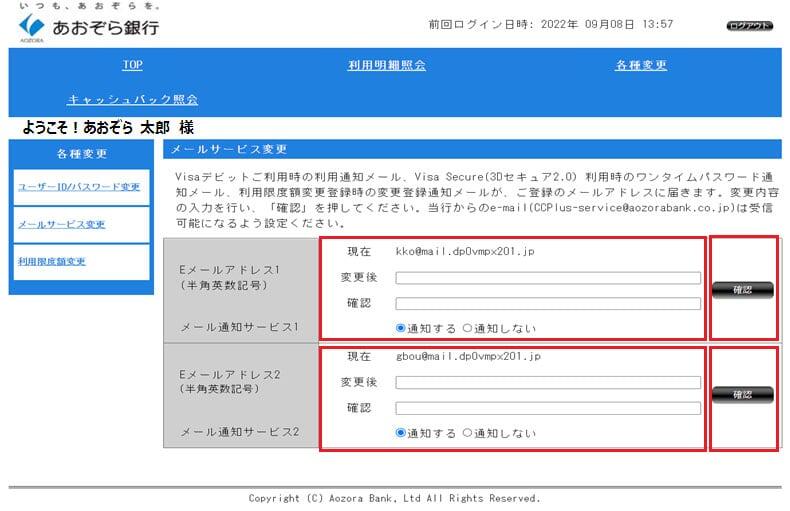This screenshot has width=790, height=511.
Task: Open the TOP navigation link
Action: point(132,65)
